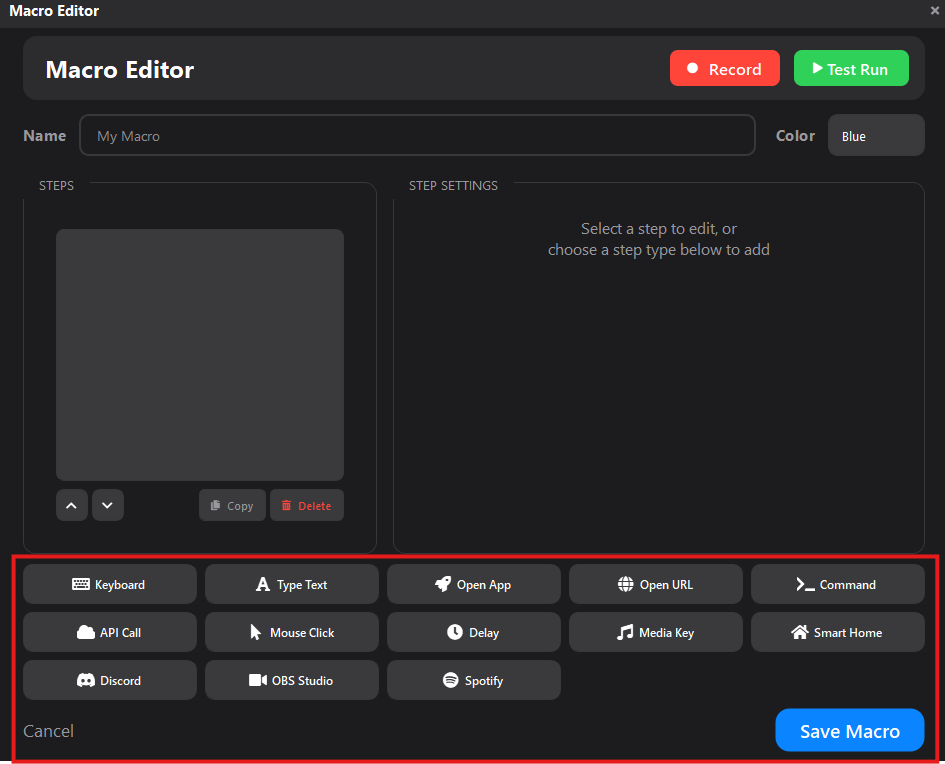Image resolution: width=945 pixels, height=764 pixels.
Task: Open the Blue color selector
Action: click(876, 135)
